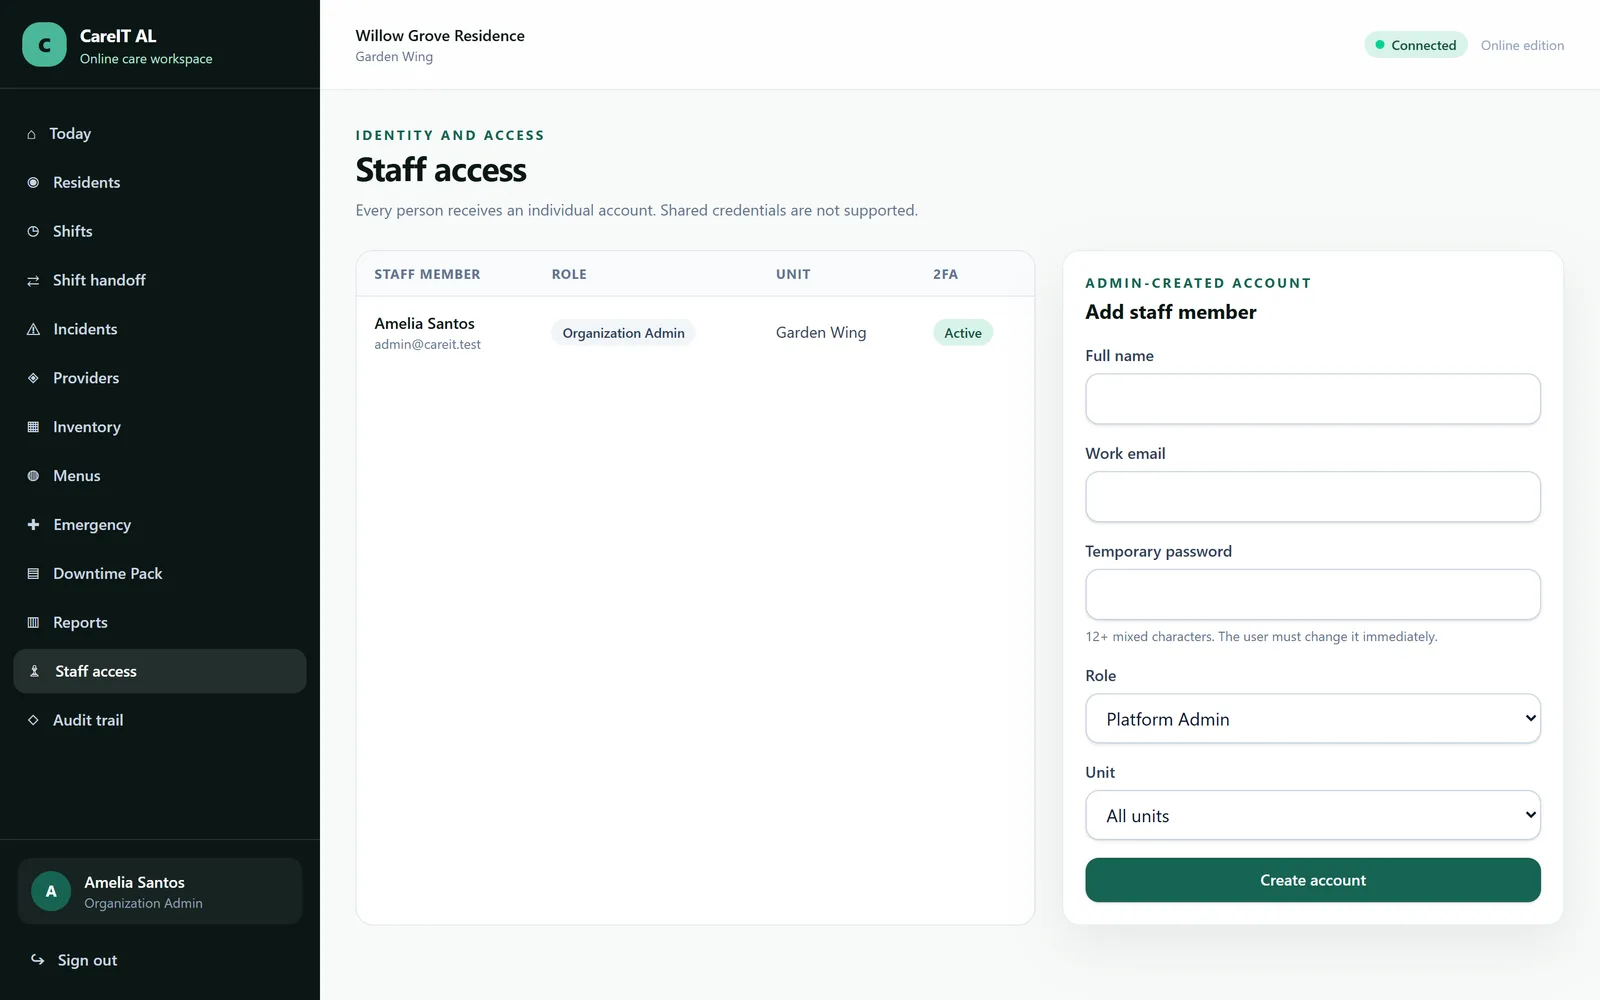Click the Inventory grid icon
The height and width of the screenshot is (1000, 1600).
[33, 427]
